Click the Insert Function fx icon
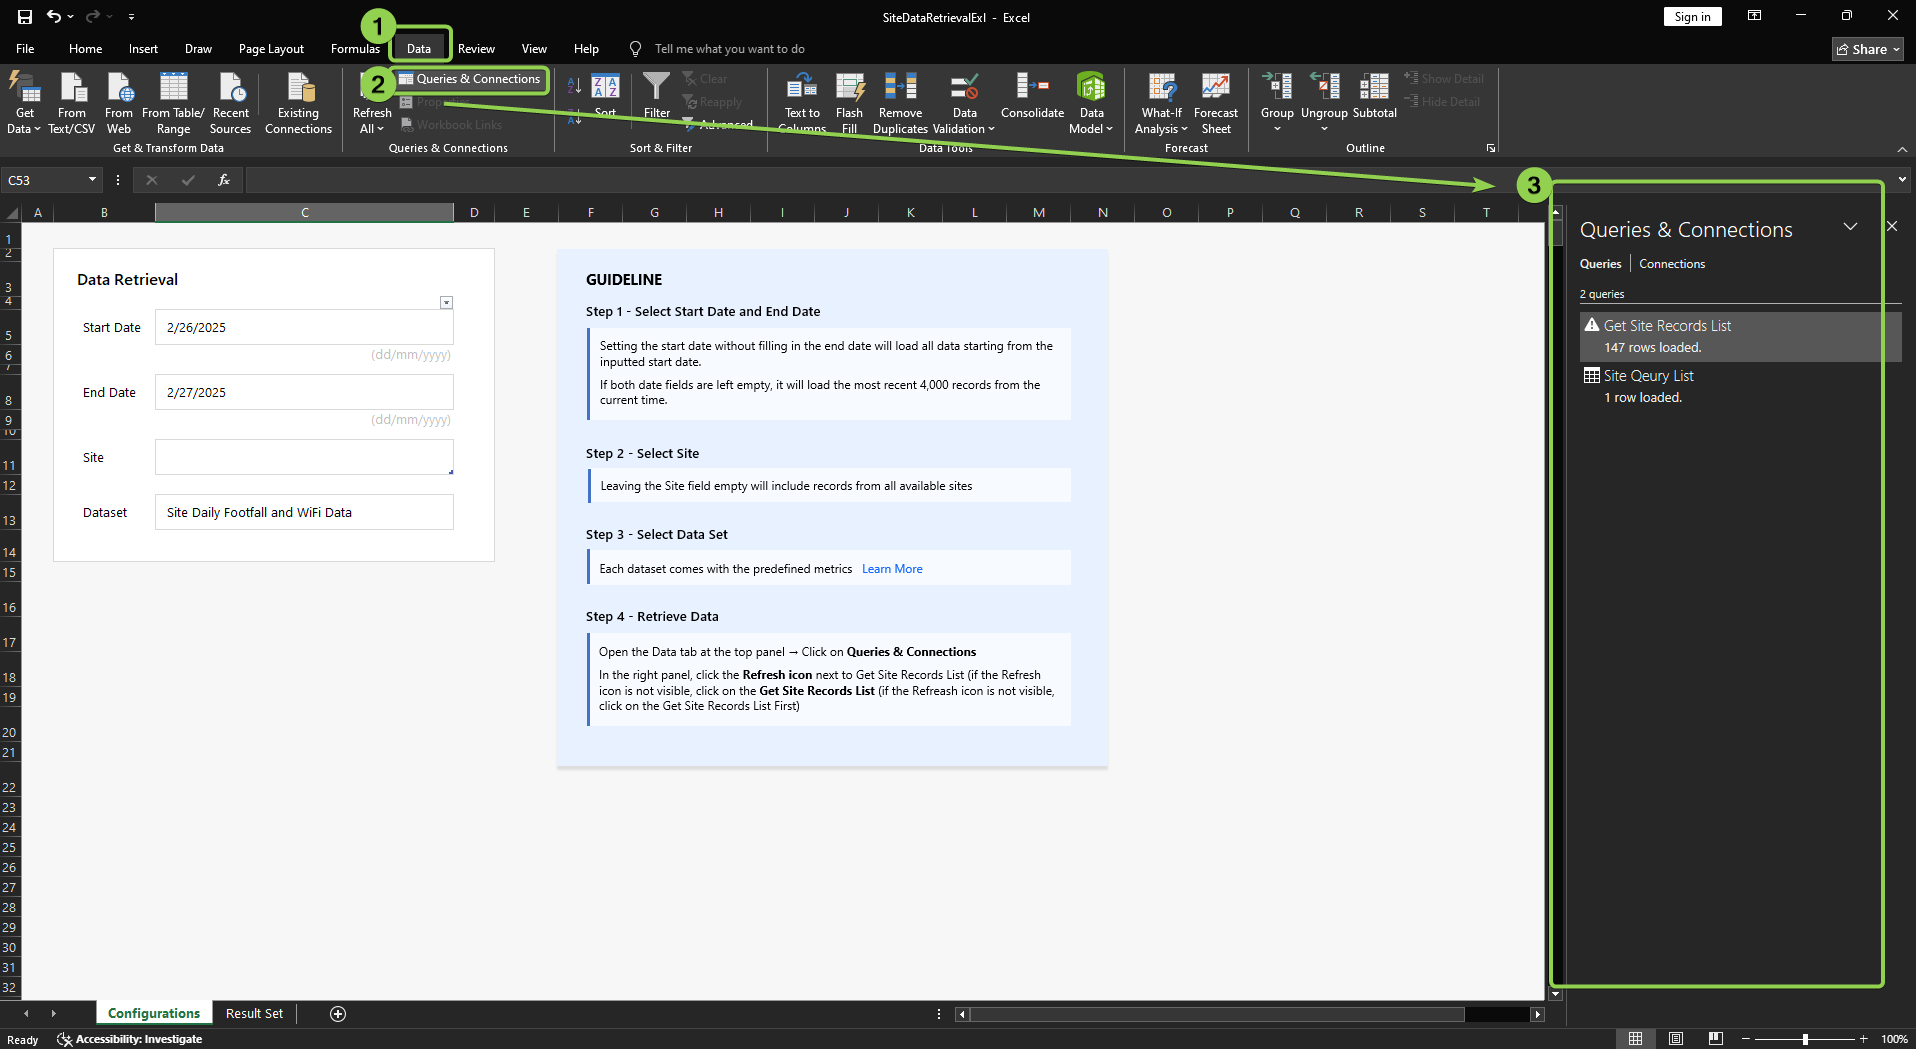 pyautogui.click(x=224, y=180)
